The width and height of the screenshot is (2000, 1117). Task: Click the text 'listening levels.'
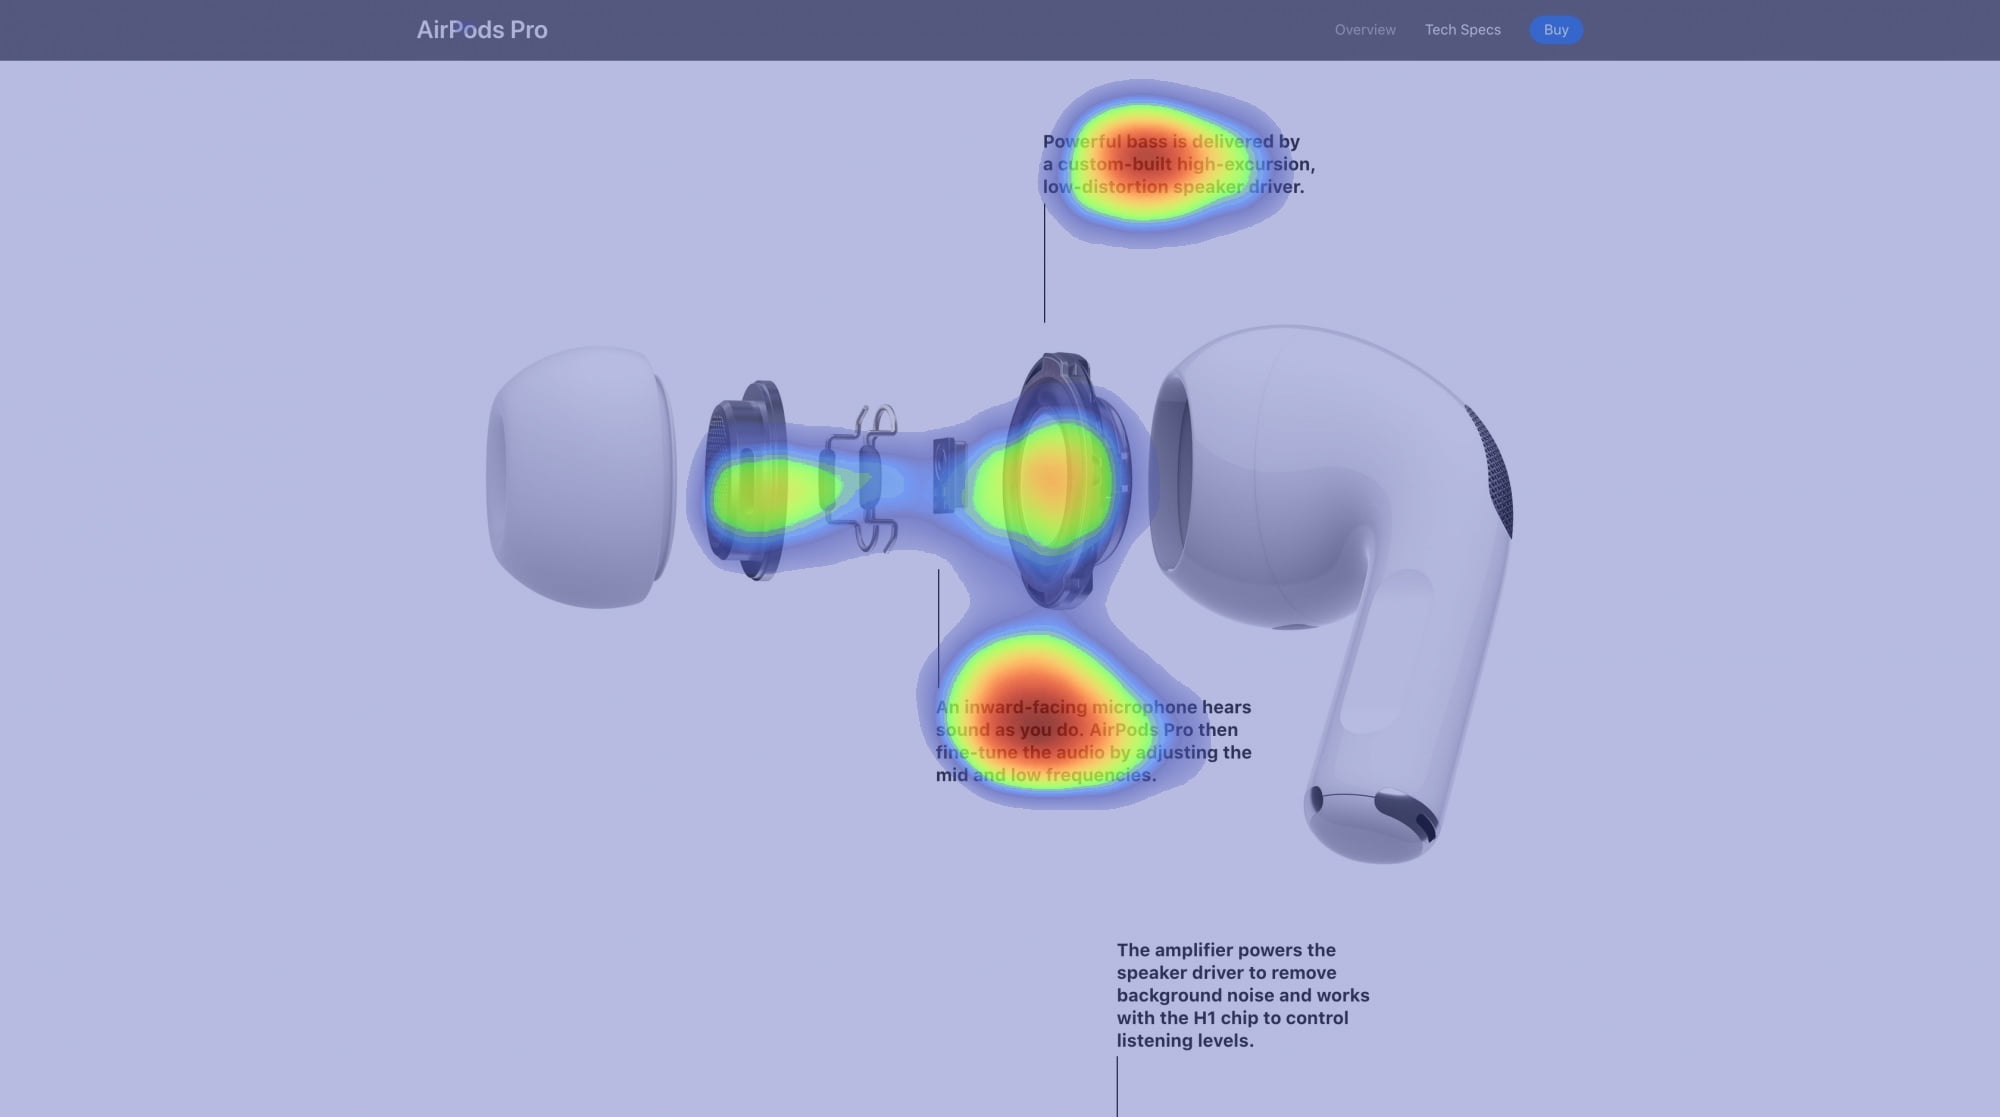click(1185, 1041)
